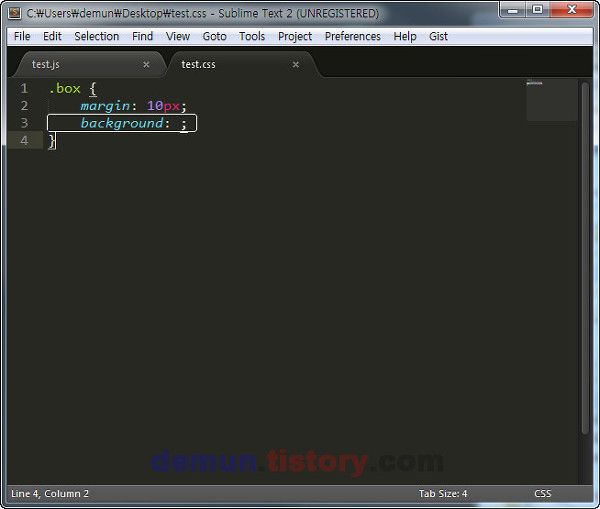Open the Gist menu
The height and width of the screenshot is (509, 600).
pos(438,36)
